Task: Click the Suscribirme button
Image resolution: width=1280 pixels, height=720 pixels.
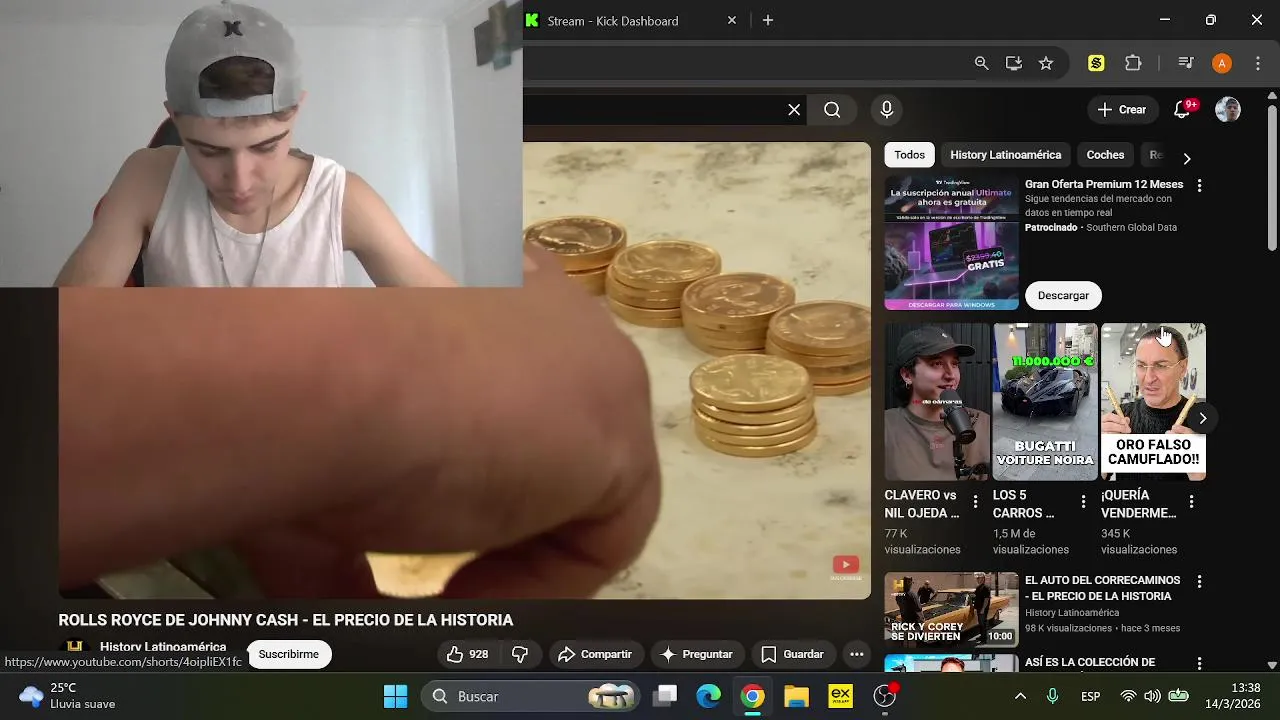Action: point(289,654)
